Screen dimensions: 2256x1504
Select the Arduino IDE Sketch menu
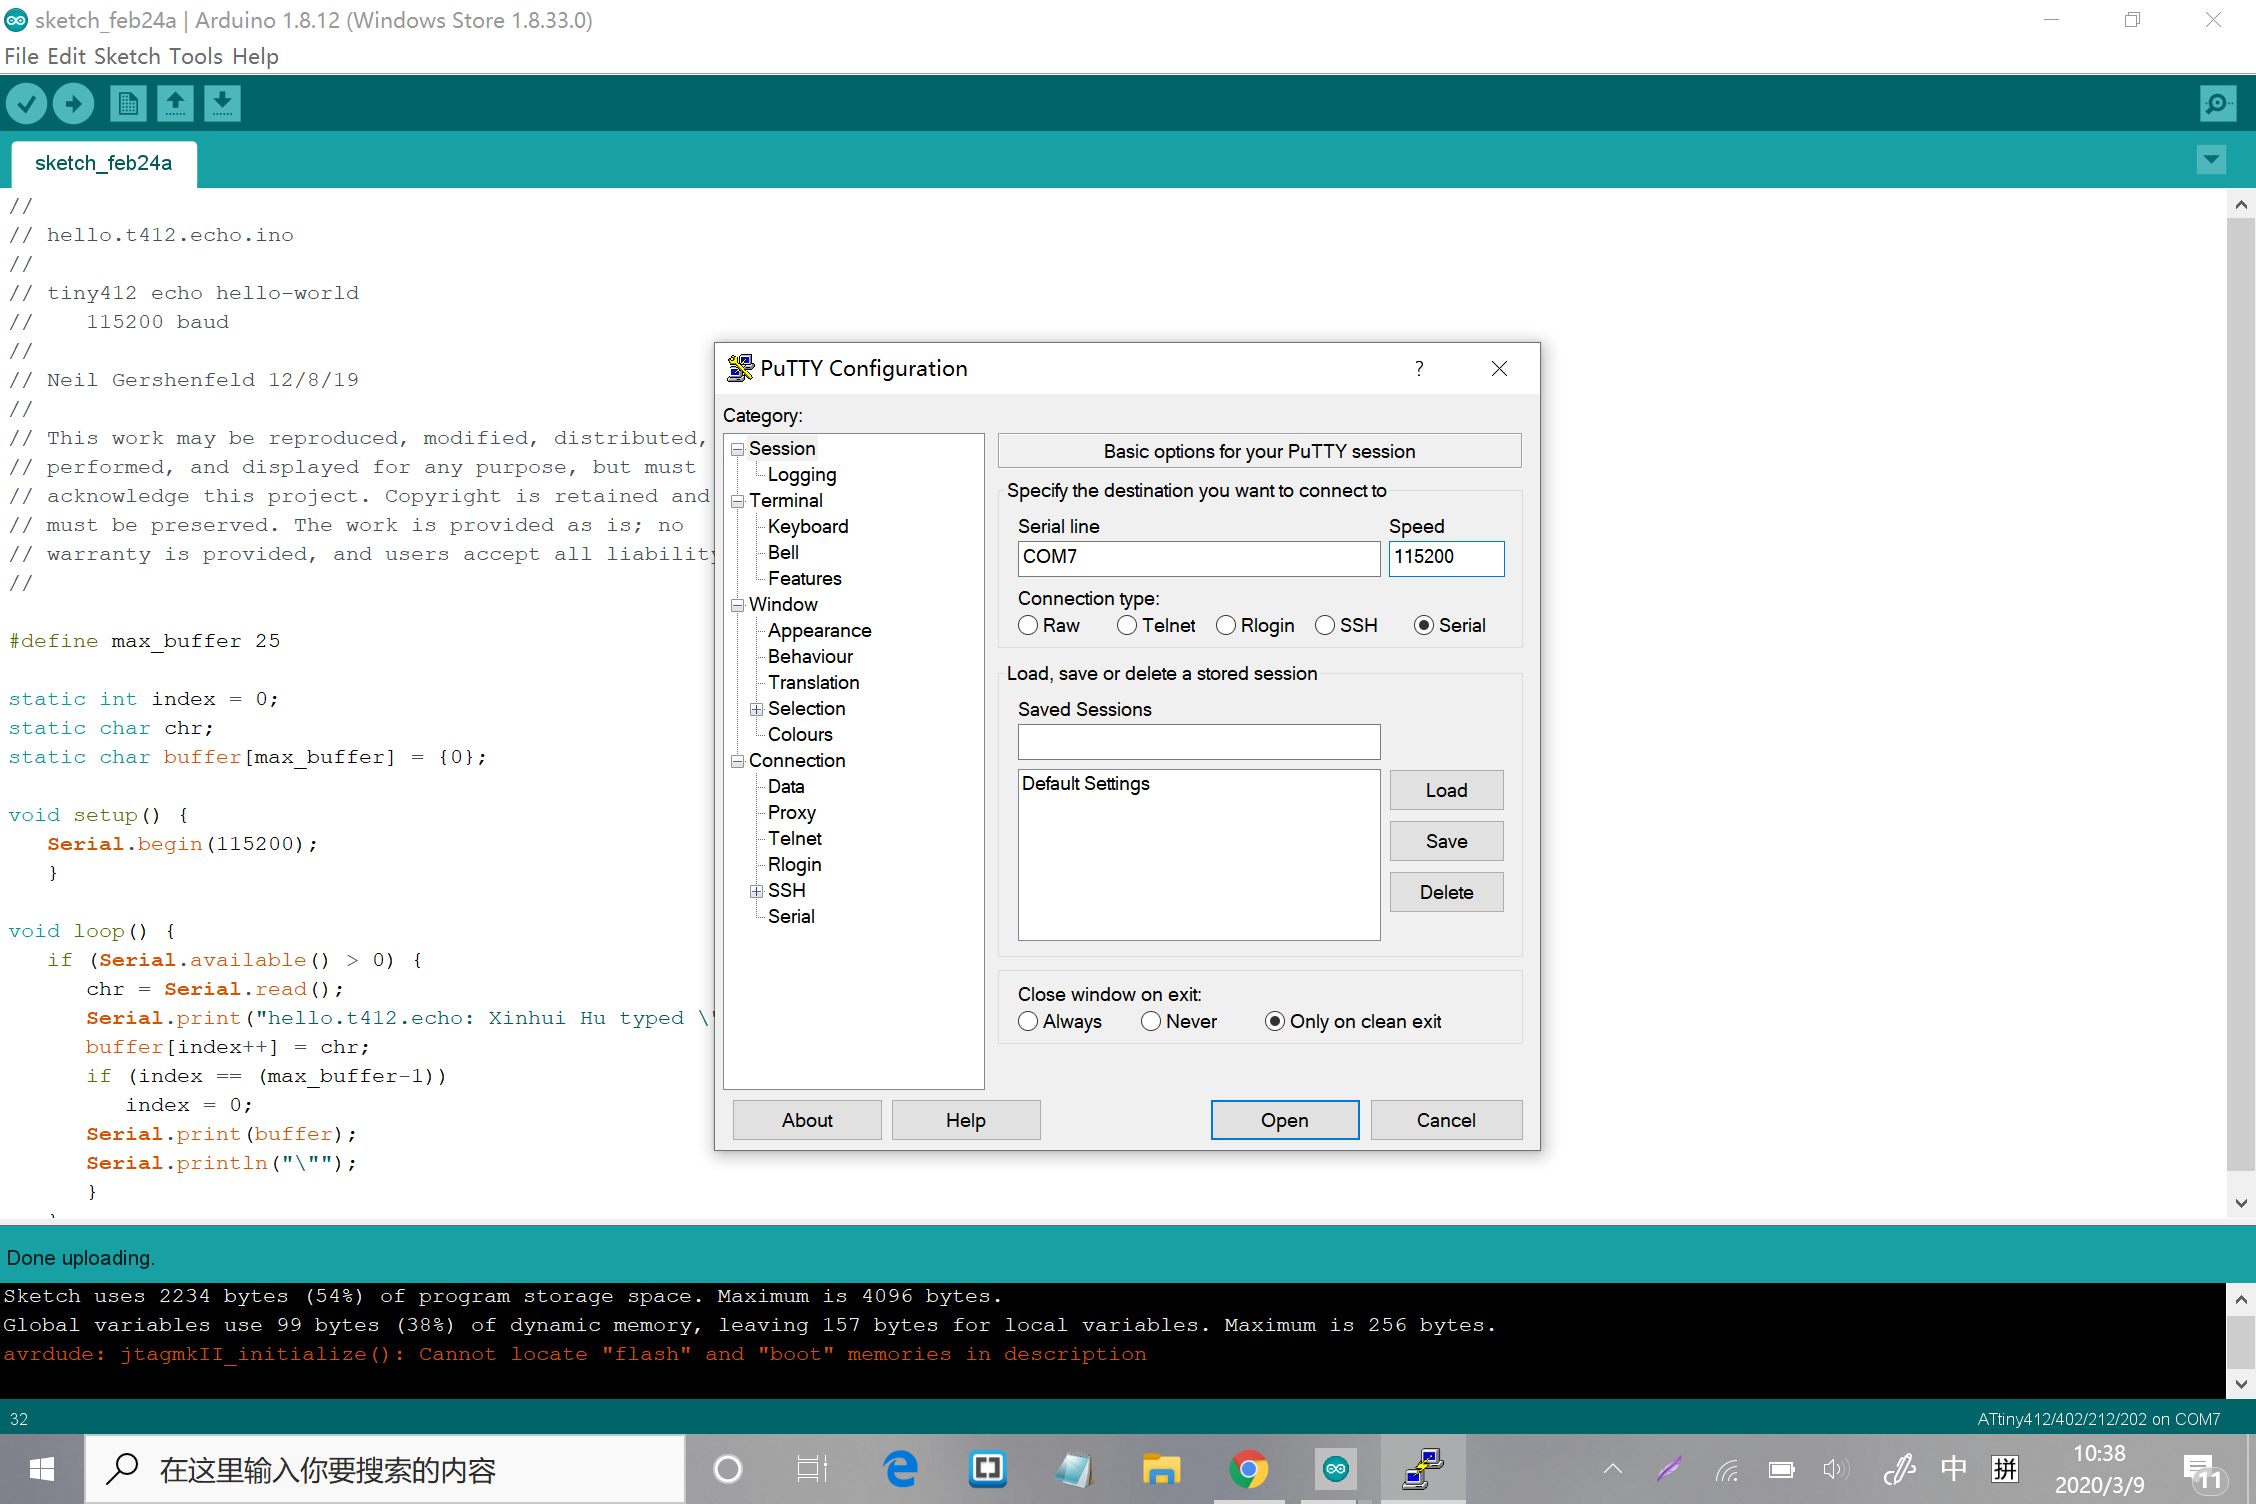(x=126, y=55)
